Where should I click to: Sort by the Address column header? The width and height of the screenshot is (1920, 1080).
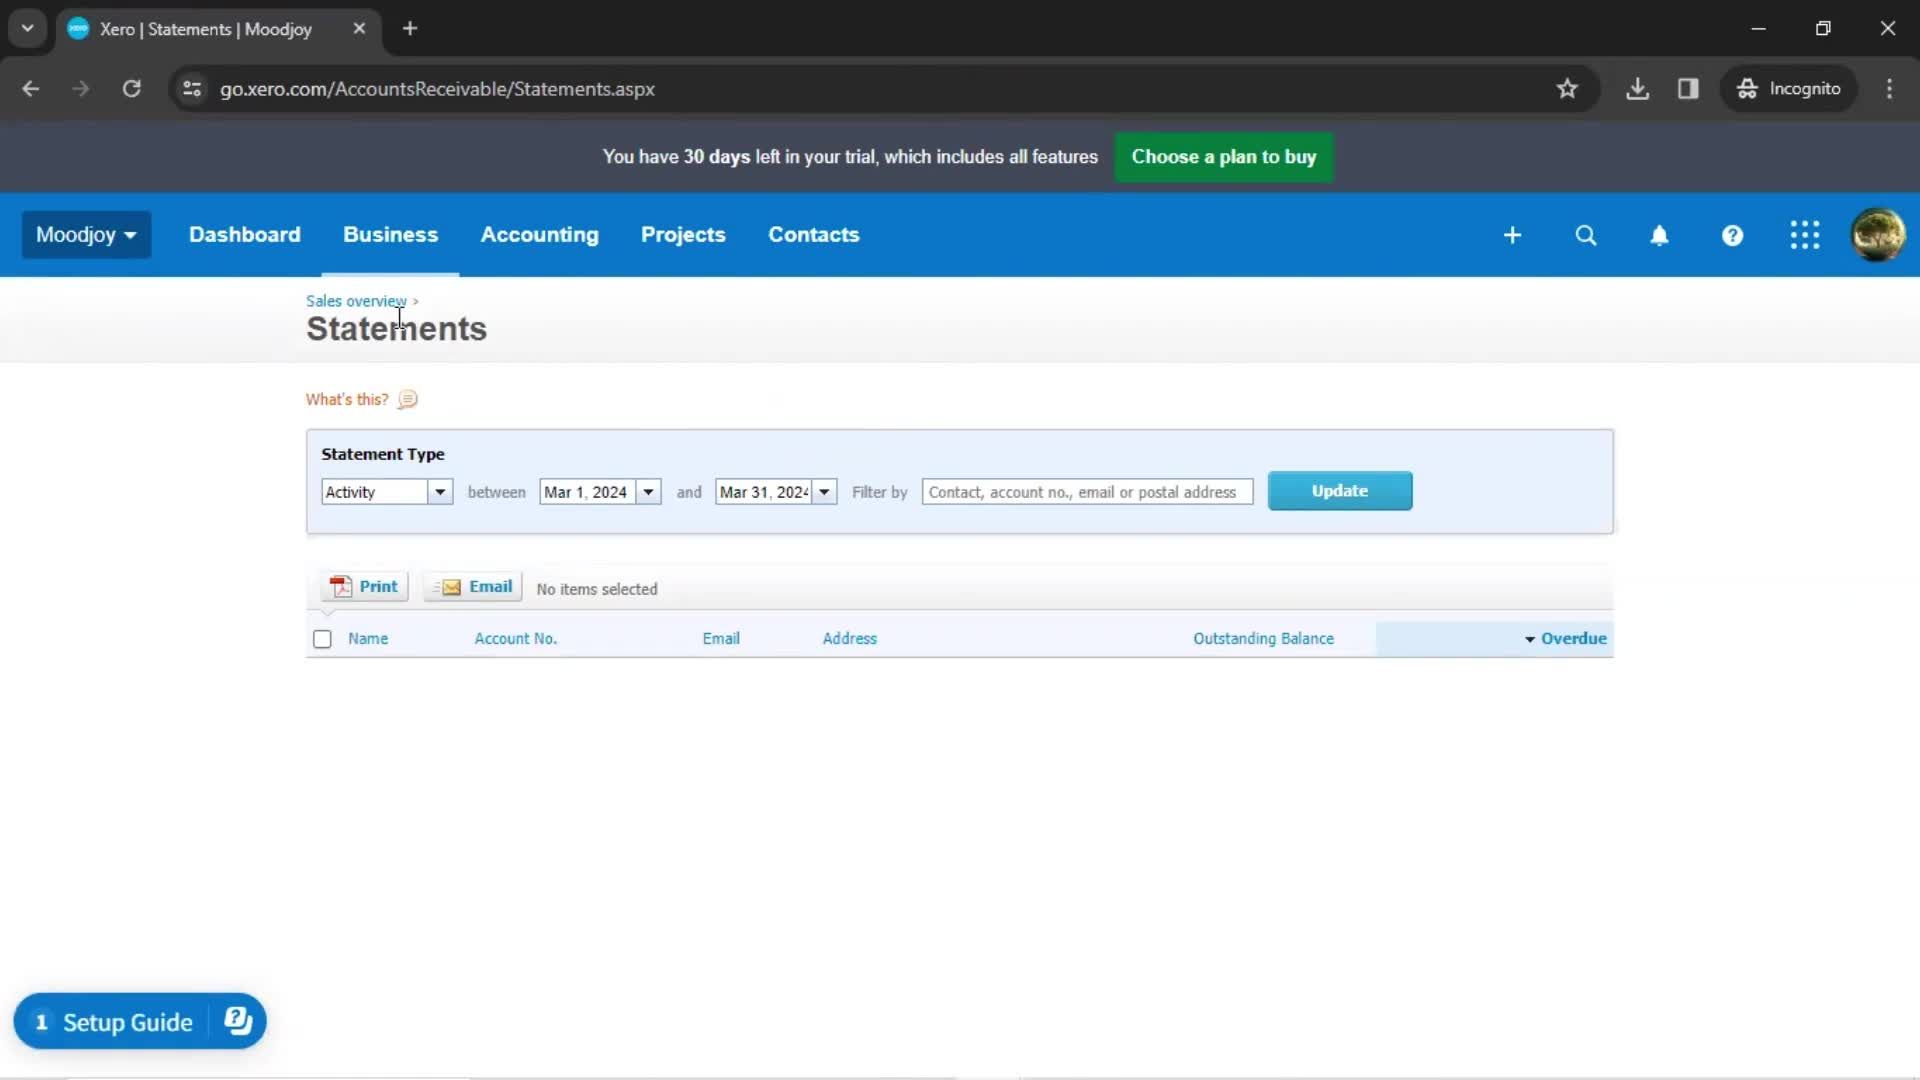coord(849,639)
